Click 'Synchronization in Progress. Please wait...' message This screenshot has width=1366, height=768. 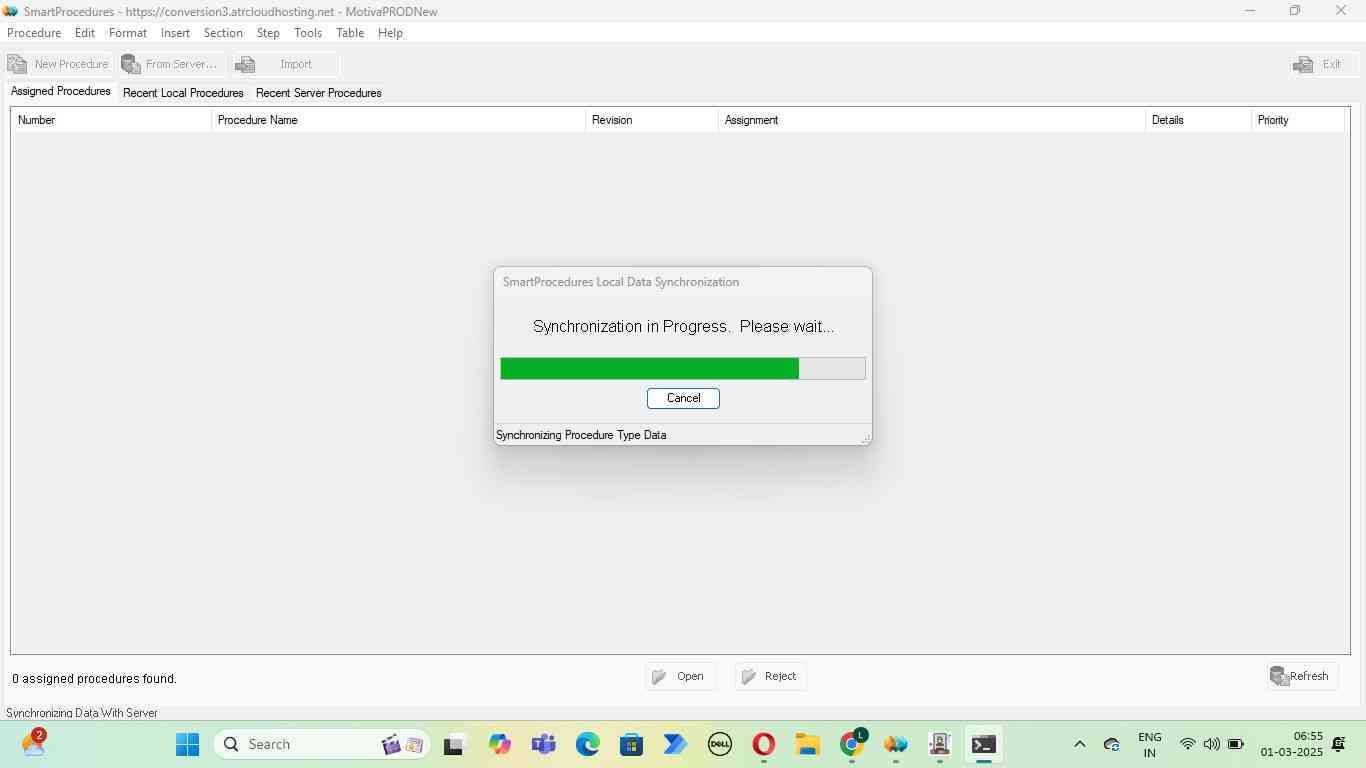tap(683, 326)
